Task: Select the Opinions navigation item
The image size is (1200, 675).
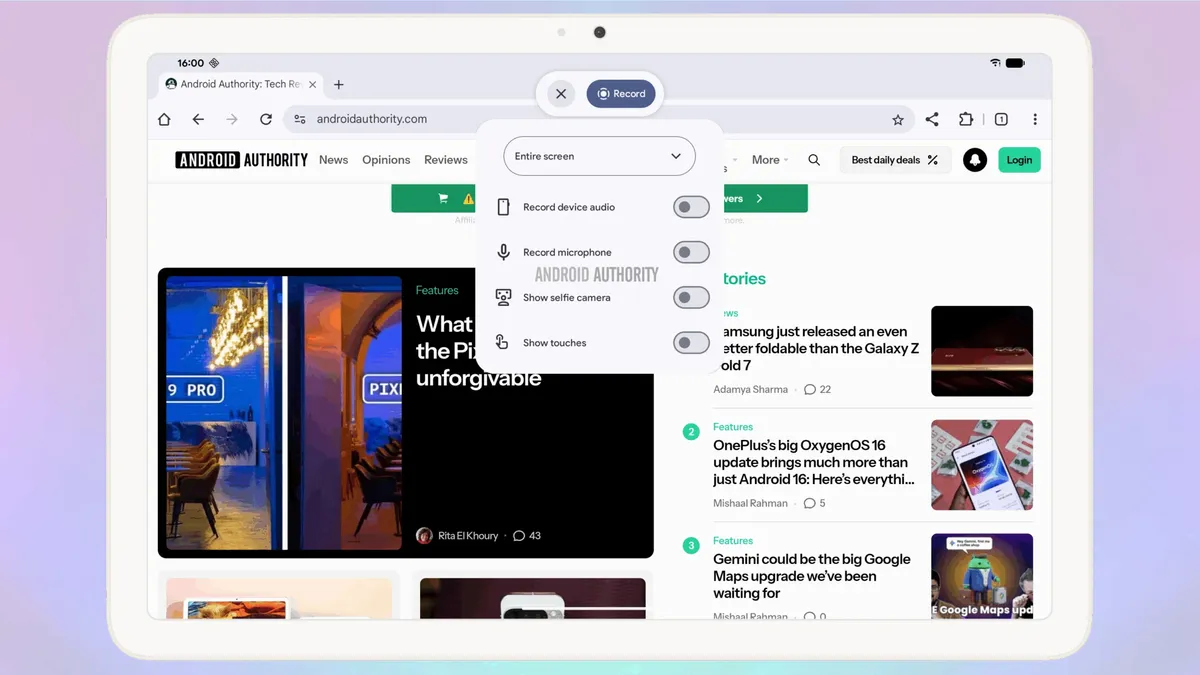Action: pos(386,159)
